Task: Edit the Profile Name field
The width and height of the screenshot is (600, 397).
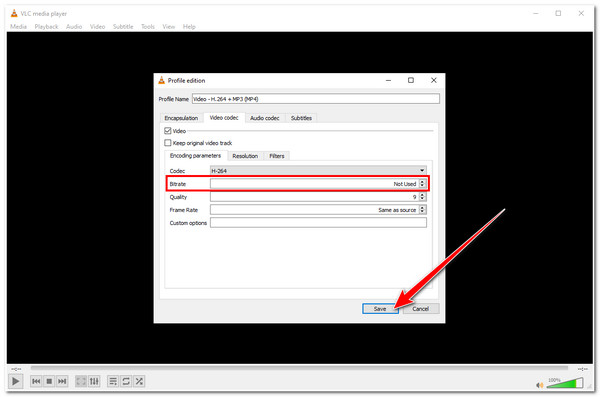Action: [x=316, y=99]
